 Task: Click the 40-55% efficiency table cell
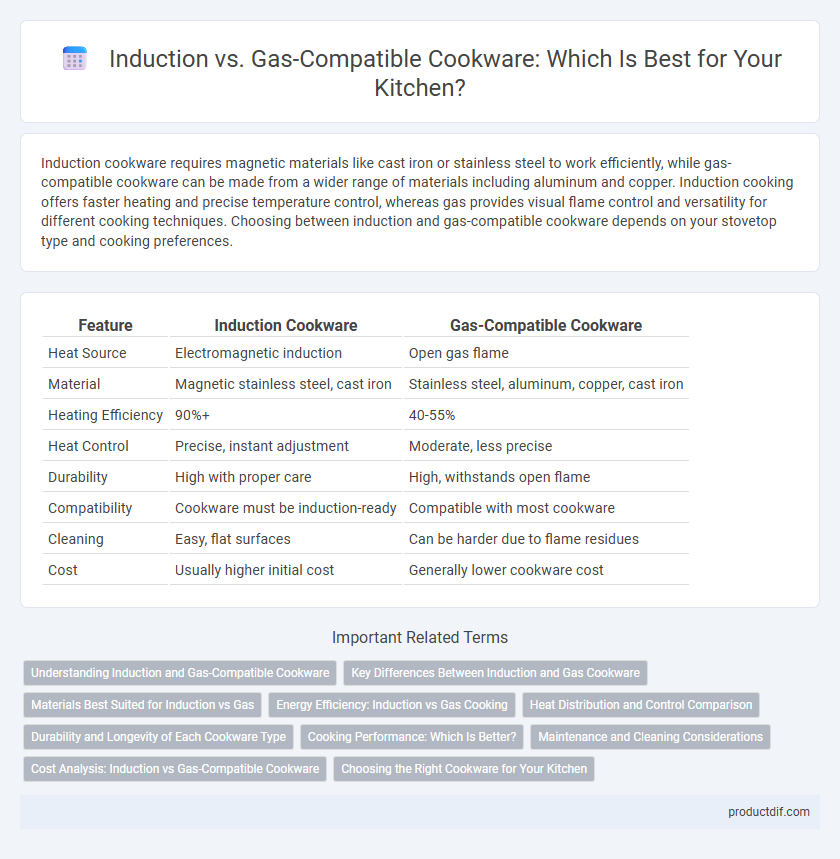(x=432, y=415)
